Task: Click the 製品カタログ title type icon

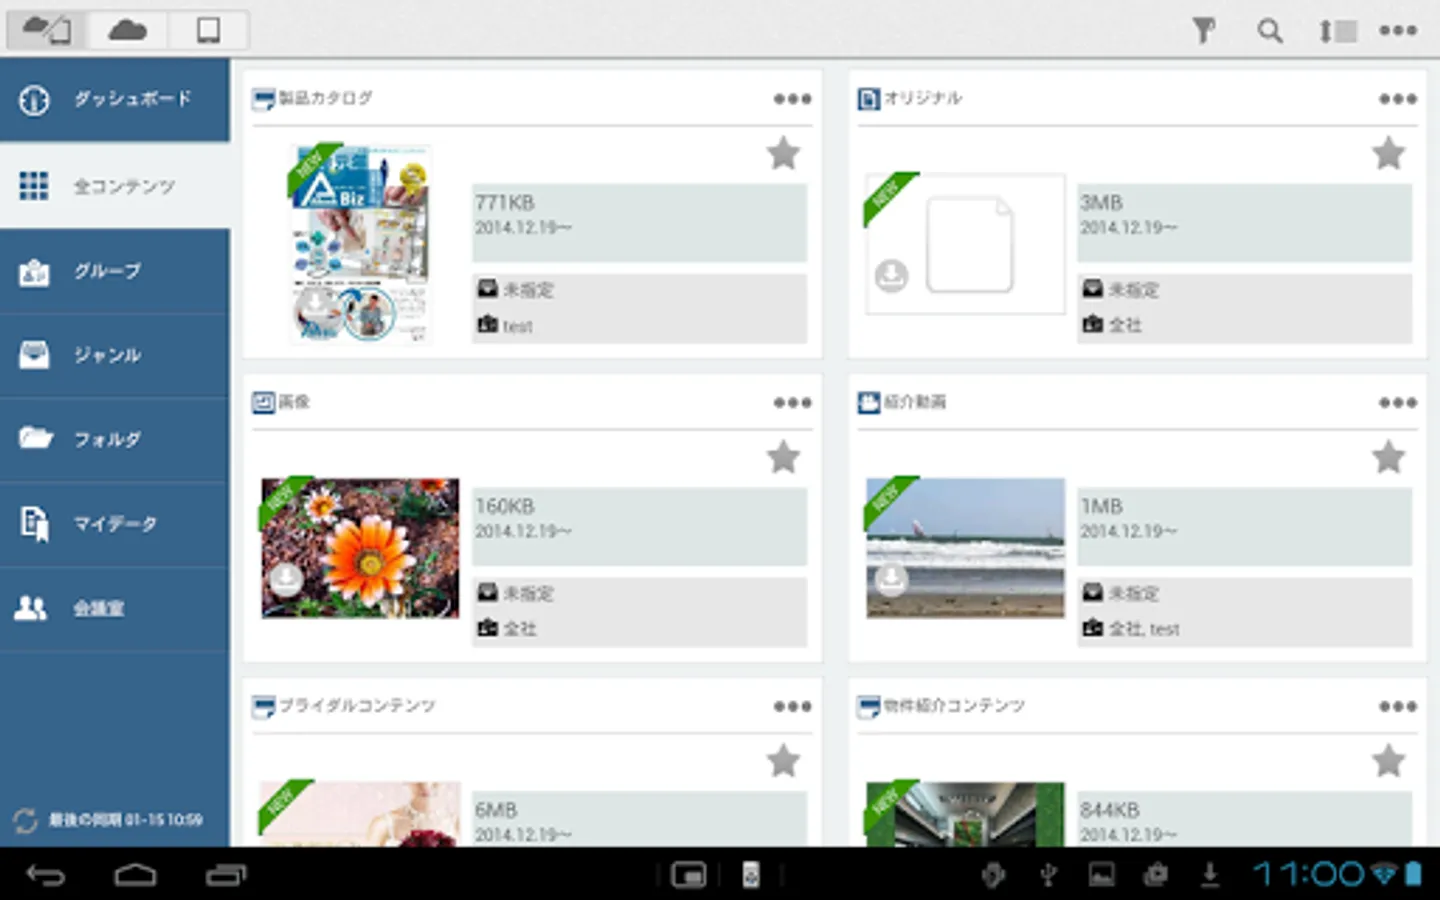Action: coord(263,98)
